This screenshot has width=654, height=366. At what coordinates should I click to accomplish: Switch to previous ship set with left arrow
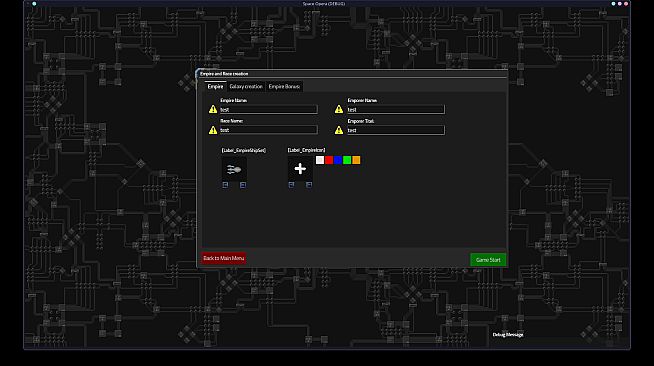click(225, 185)
